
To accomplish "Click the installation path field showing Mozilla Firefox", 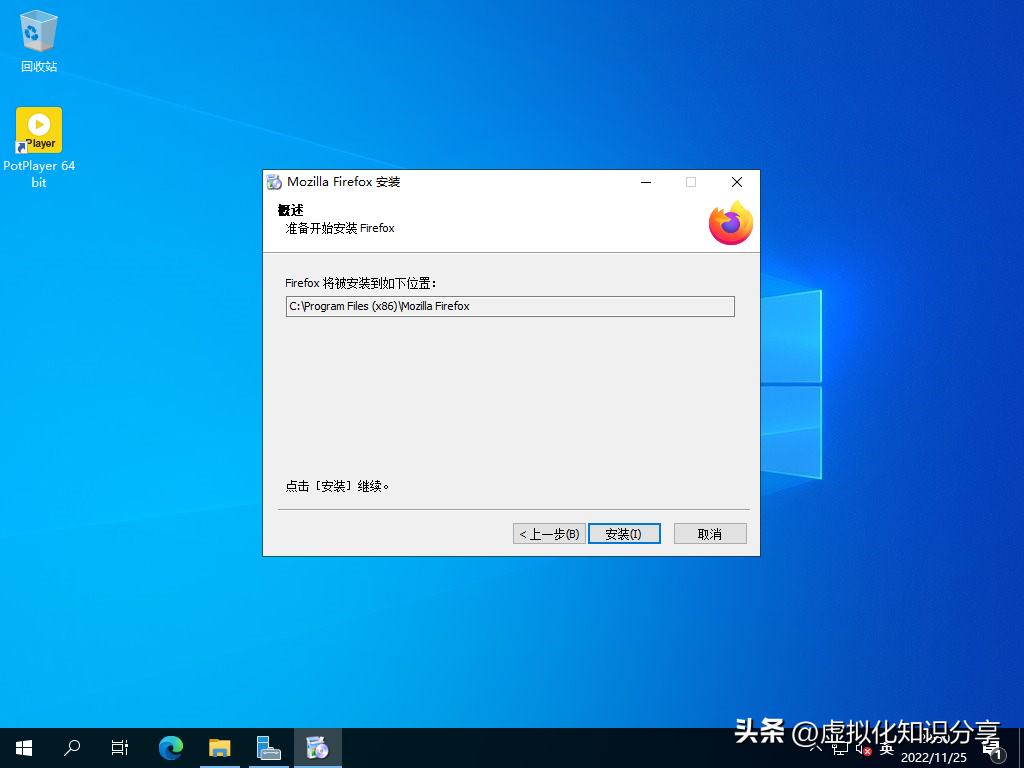I will [510, 306].
